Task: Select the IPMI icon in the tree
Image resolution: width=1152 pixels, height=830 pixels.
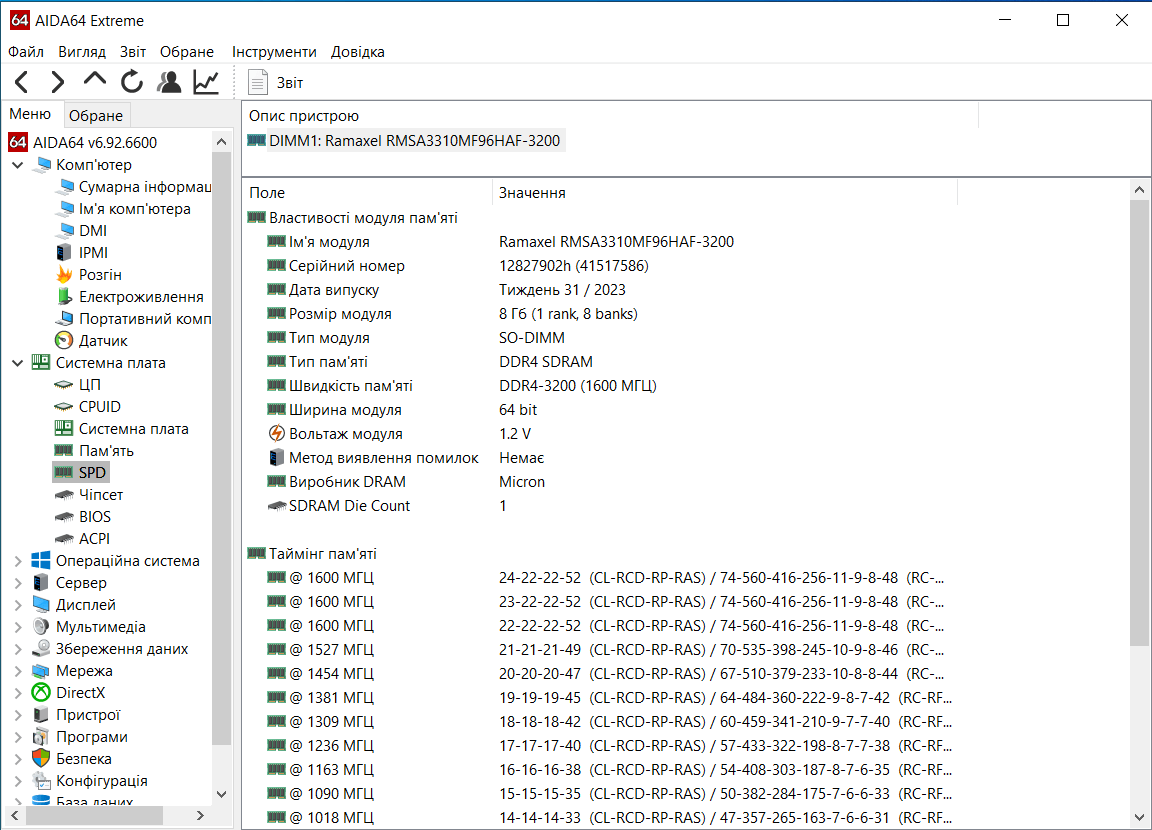Action: tap(64, 253)
